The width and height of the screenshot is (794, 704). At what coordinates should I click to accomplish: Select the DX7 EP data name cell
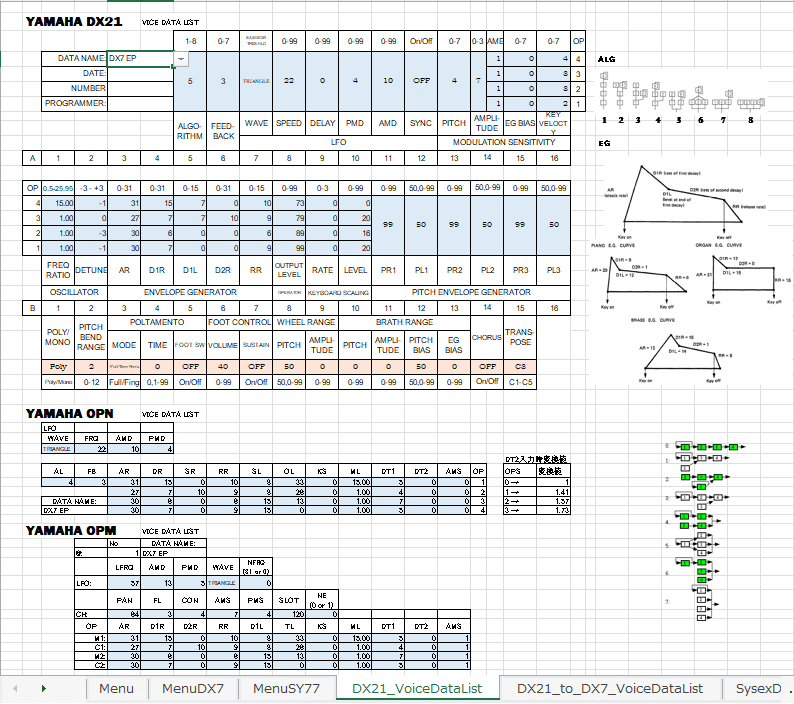click(x=140, y=59)
